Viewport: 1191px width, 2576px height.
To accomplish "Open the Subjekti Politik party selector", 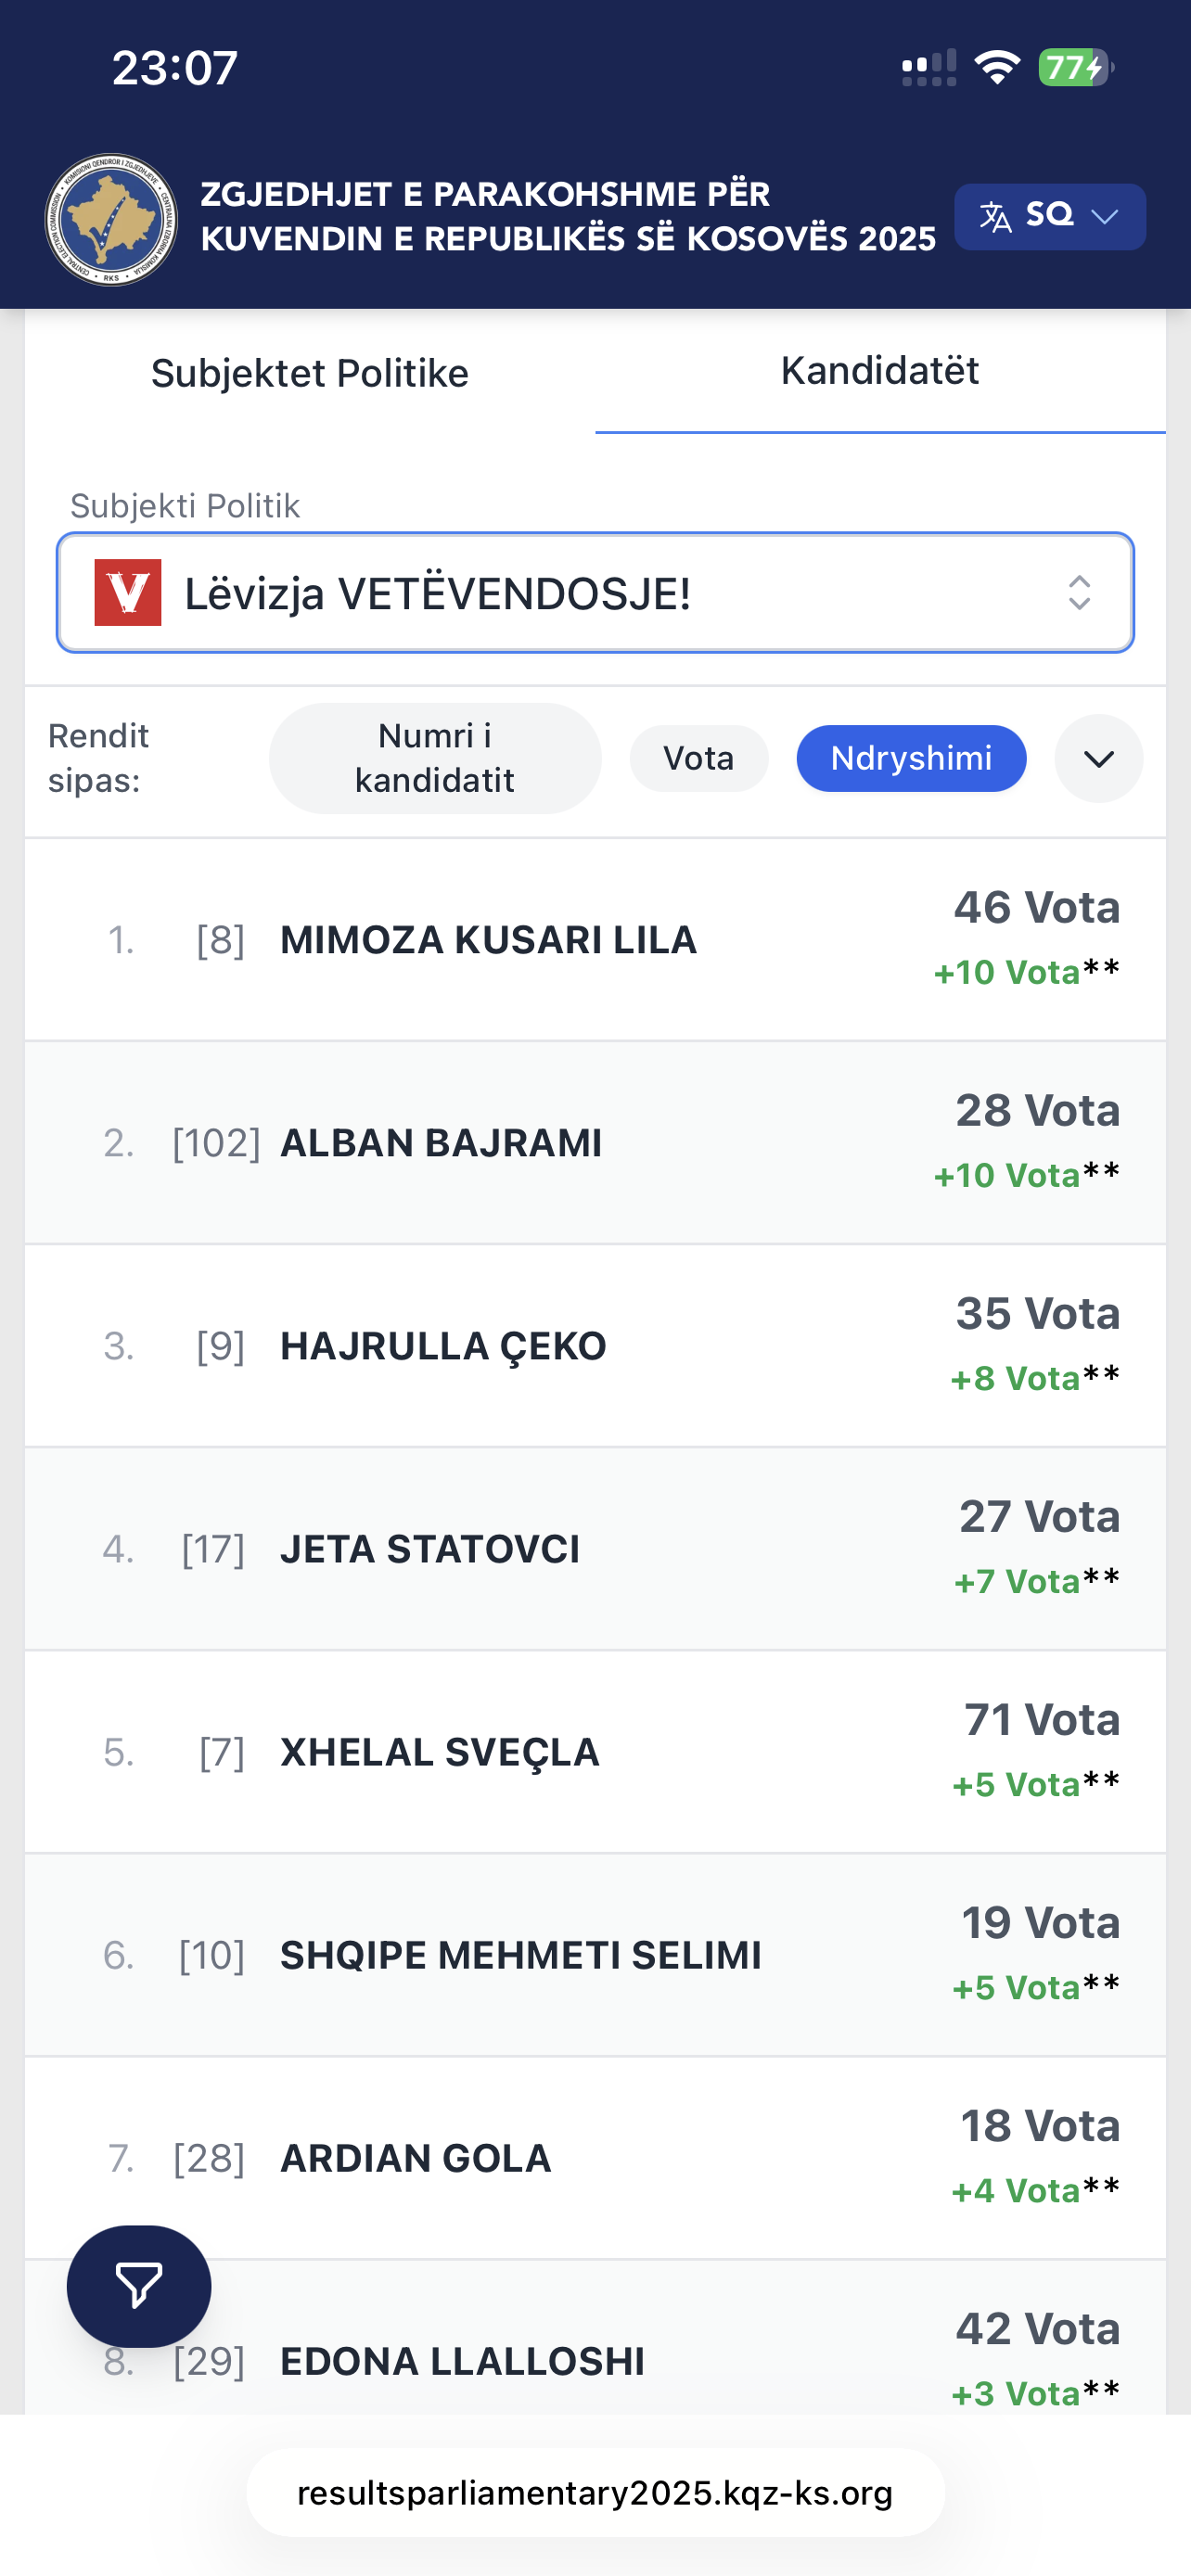I will click(595, 593).
